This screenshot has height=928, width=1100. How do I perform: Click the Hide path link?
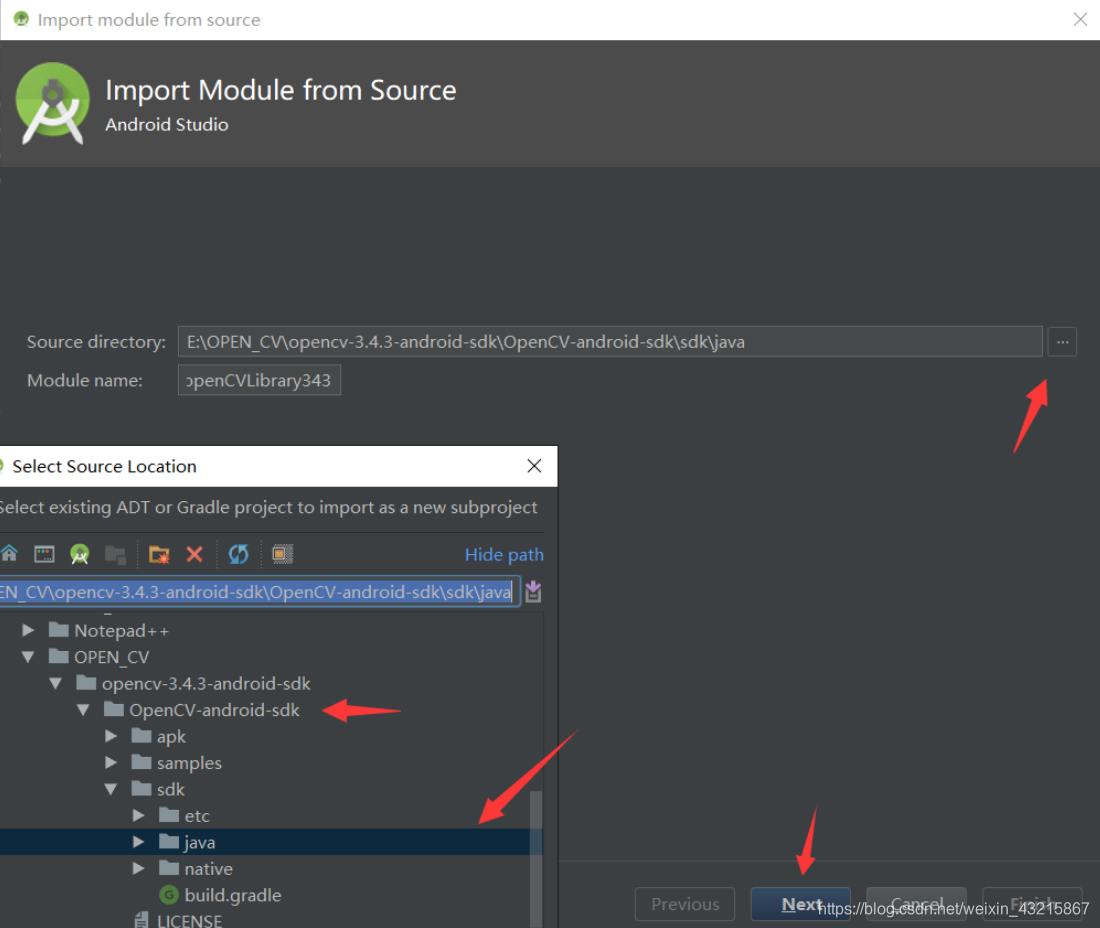[x=504, y=555]
